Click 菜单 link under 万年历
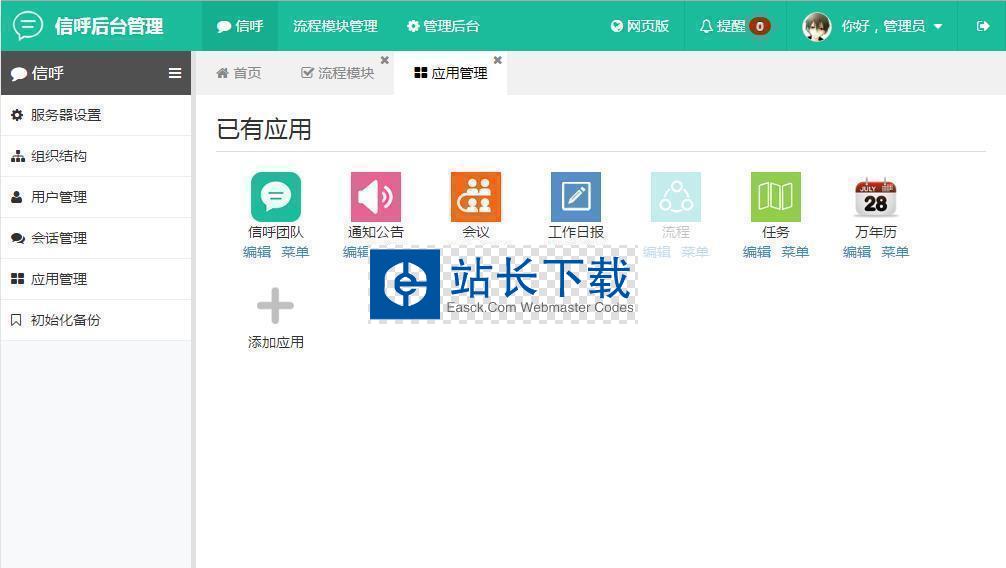The width and height of the screenshot is (1006, 568). click(x=895, y=252)
